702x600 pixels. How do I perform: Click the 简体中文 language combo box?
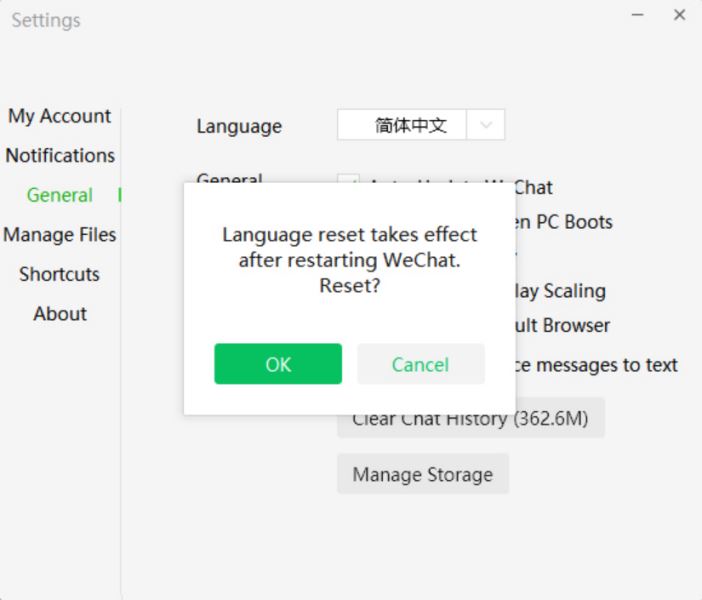pos(410,125)
